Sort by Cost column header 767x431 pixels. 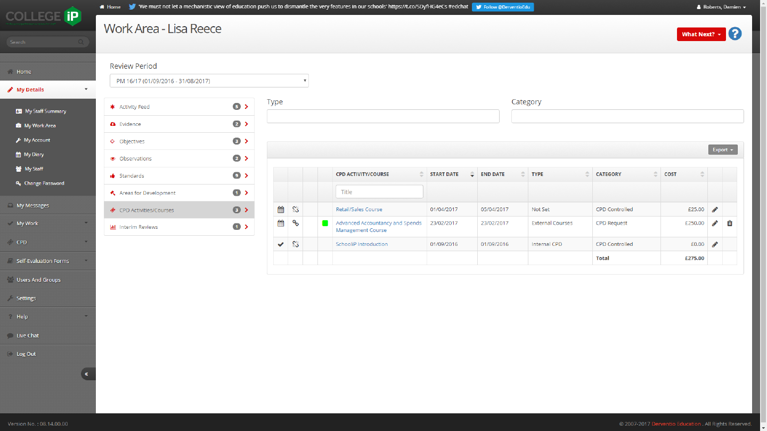point(684,174)
